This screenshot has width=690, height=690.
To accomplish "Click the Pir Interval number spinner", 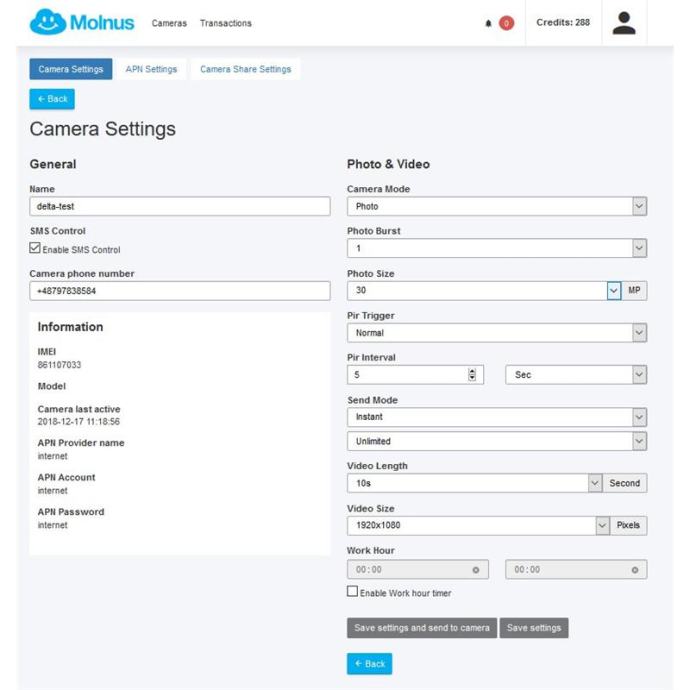I will point(472,375).
